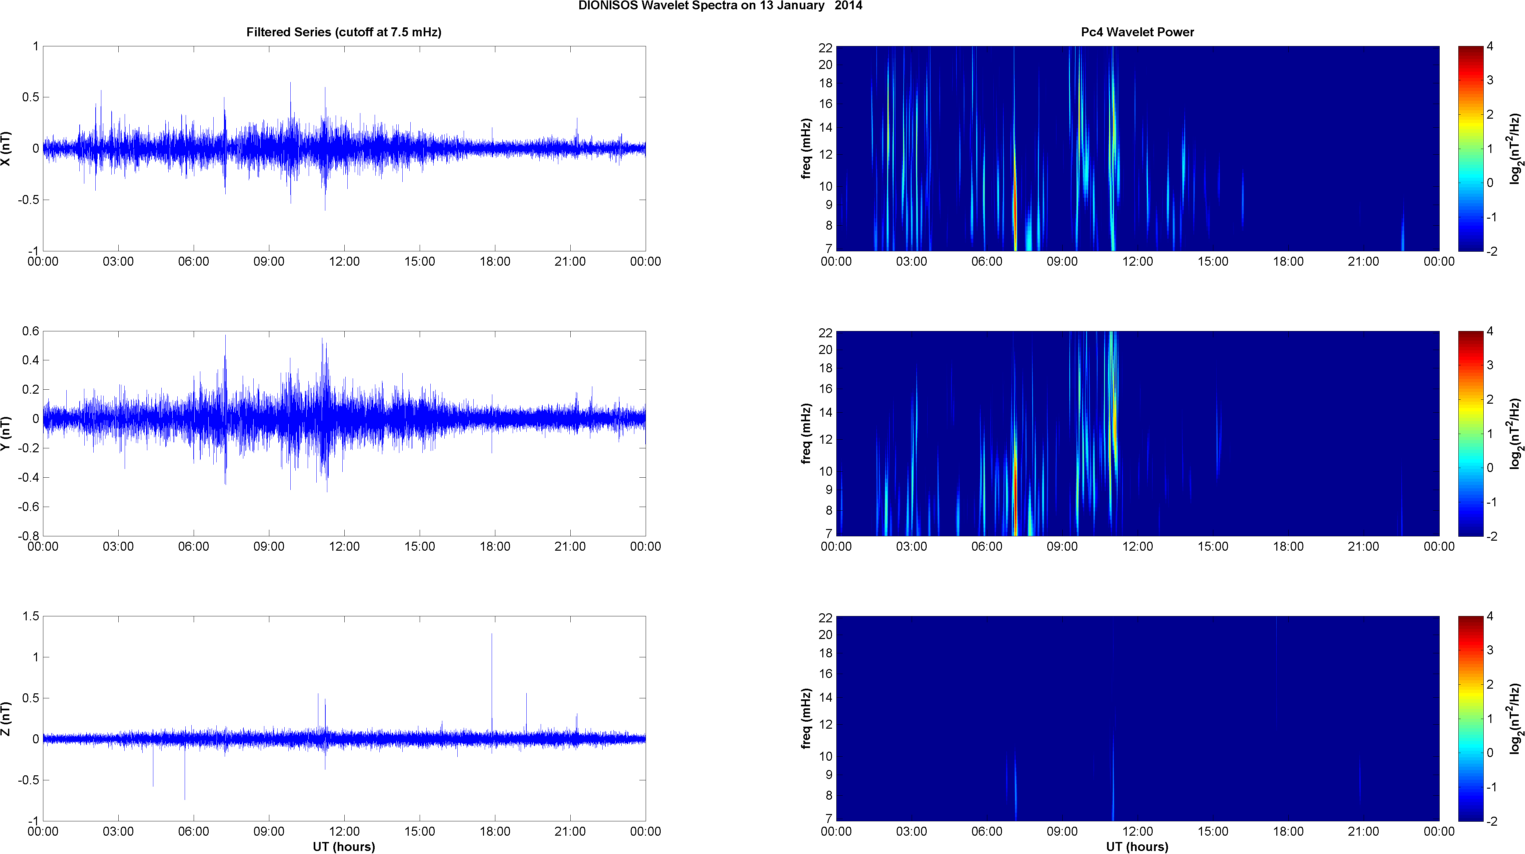Click the color bar beside the X wavelet spectrum

(1470, 148)
